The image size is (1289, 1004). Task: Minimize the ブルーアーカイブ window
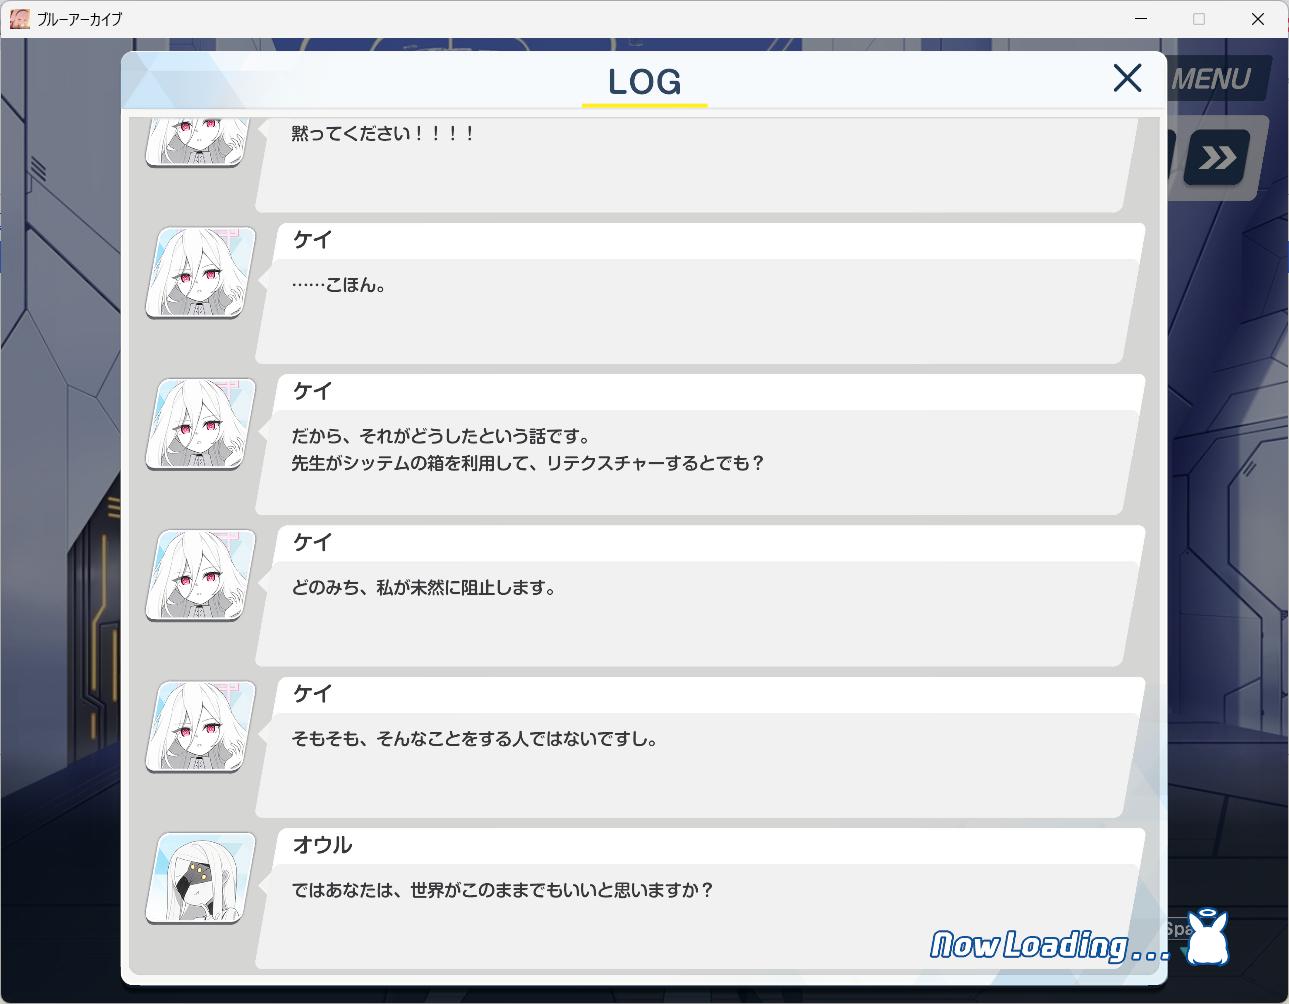click(x=1141, y=19)
